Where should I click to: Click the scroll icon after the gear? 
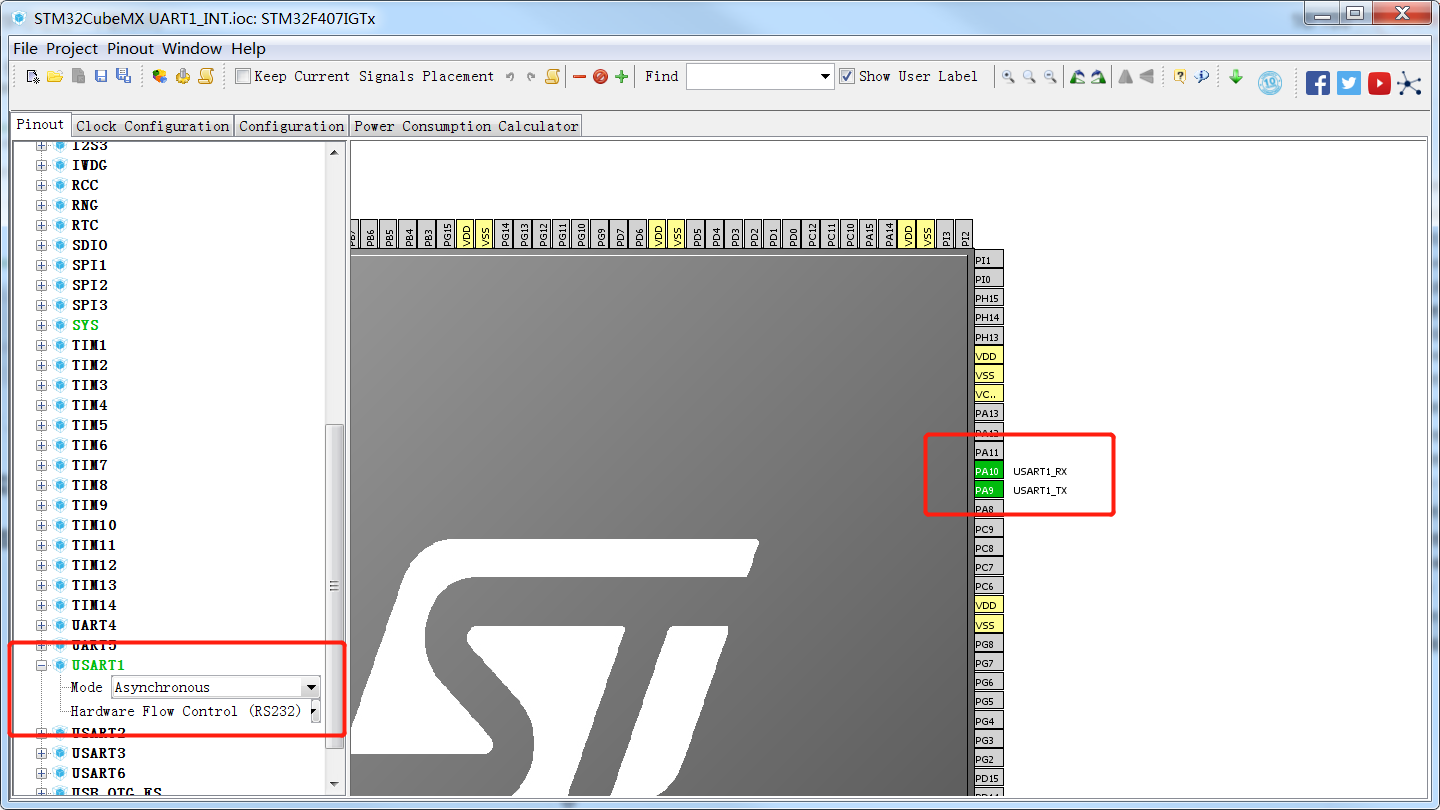205,76
